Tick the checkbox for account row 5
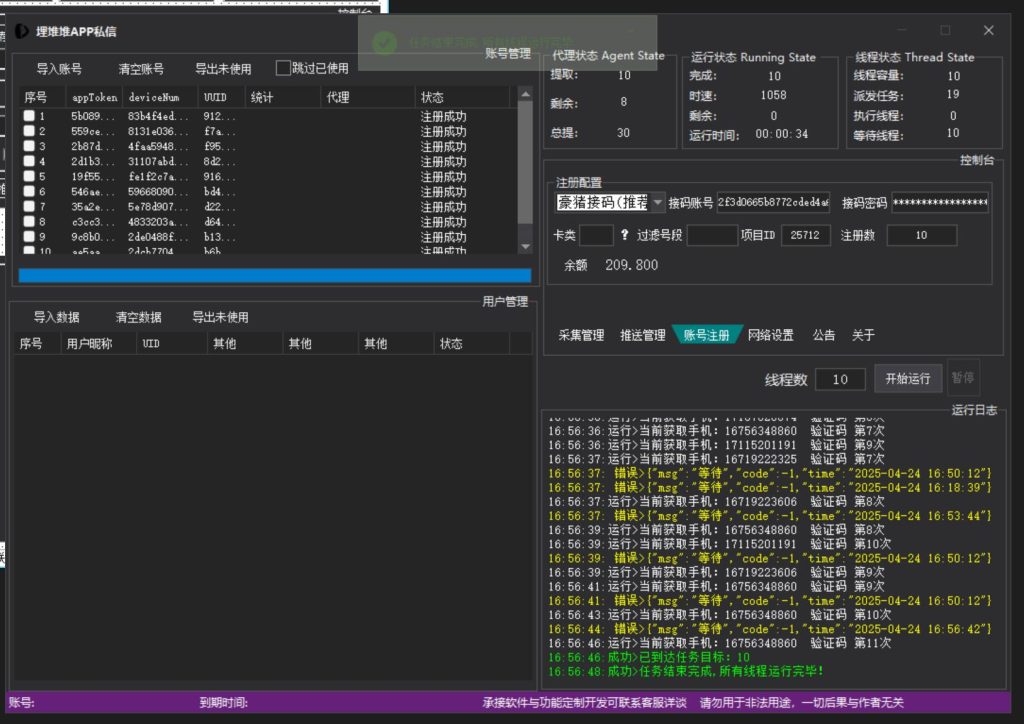 [30, 177]
